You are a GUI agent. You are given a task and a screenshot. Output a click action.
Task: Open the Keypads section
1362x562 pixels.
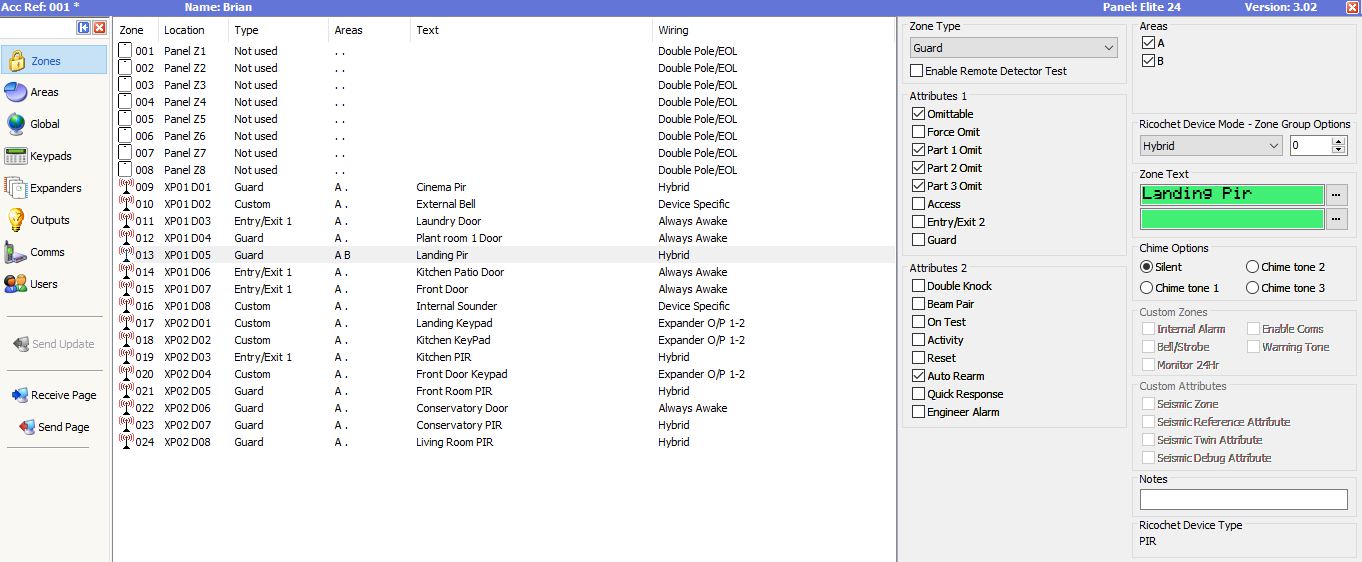click(x=50, y=156)
